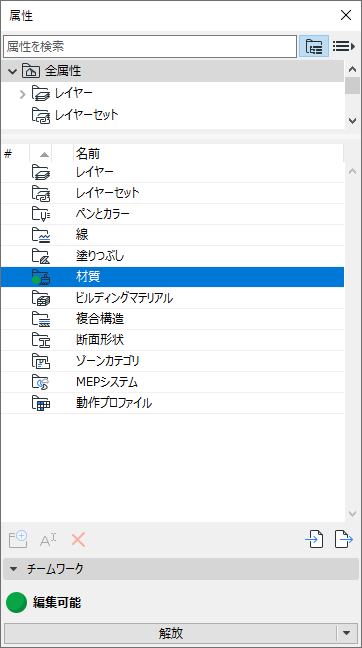Click the 属性を検索 search field
The height and width of the screenshot is (648, 362).
[x=150, y=46]
